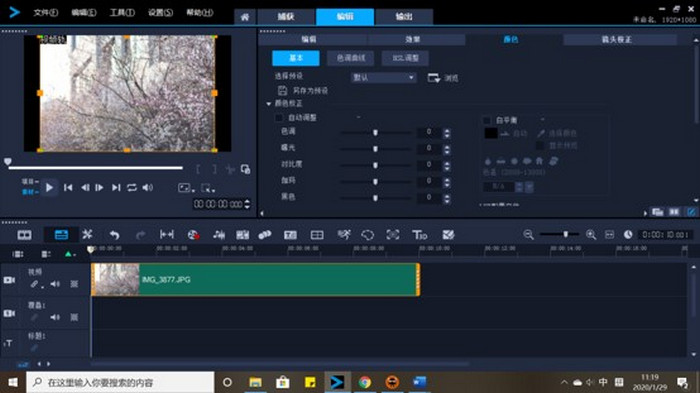This screenshot has width=700, height=393.
Task: Increase the contrast value with stepper
Action: pos(447,163)
